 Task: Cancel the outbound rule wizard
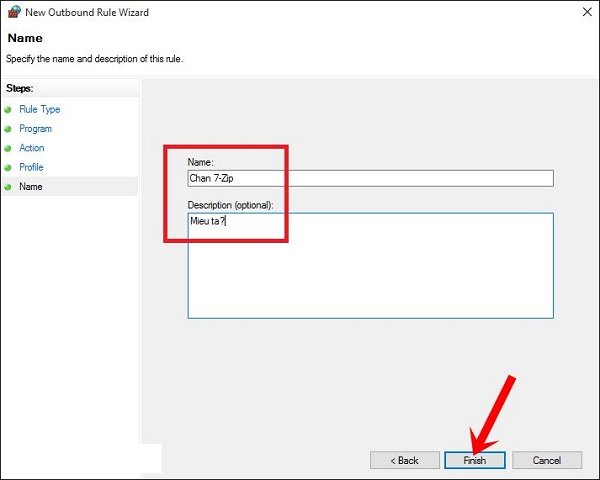546,460
